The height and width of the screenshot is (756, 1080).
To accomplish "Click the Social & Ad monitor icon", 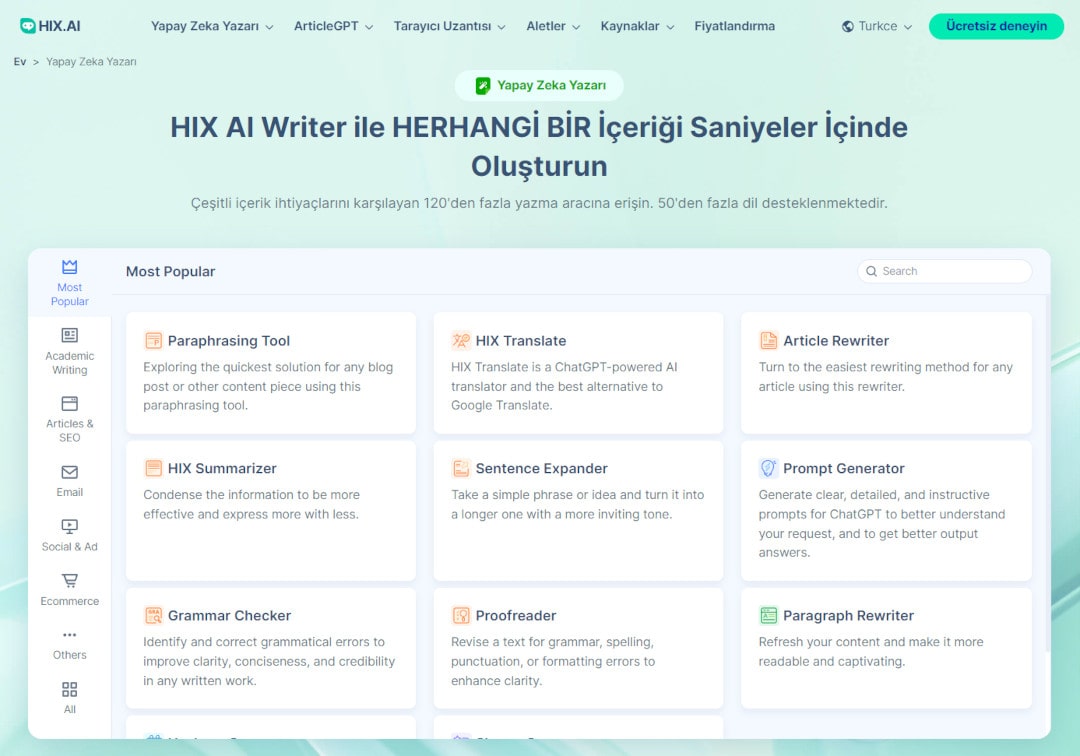I will click(x=70, y=527).
